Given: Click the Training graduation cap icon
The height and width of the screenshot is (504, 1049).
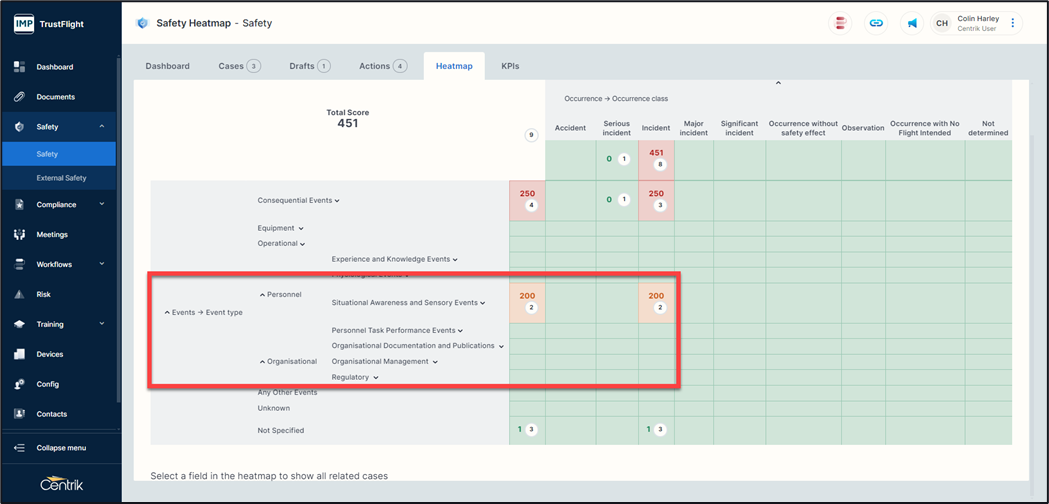Looking at the screenshot, I should 19,325.
